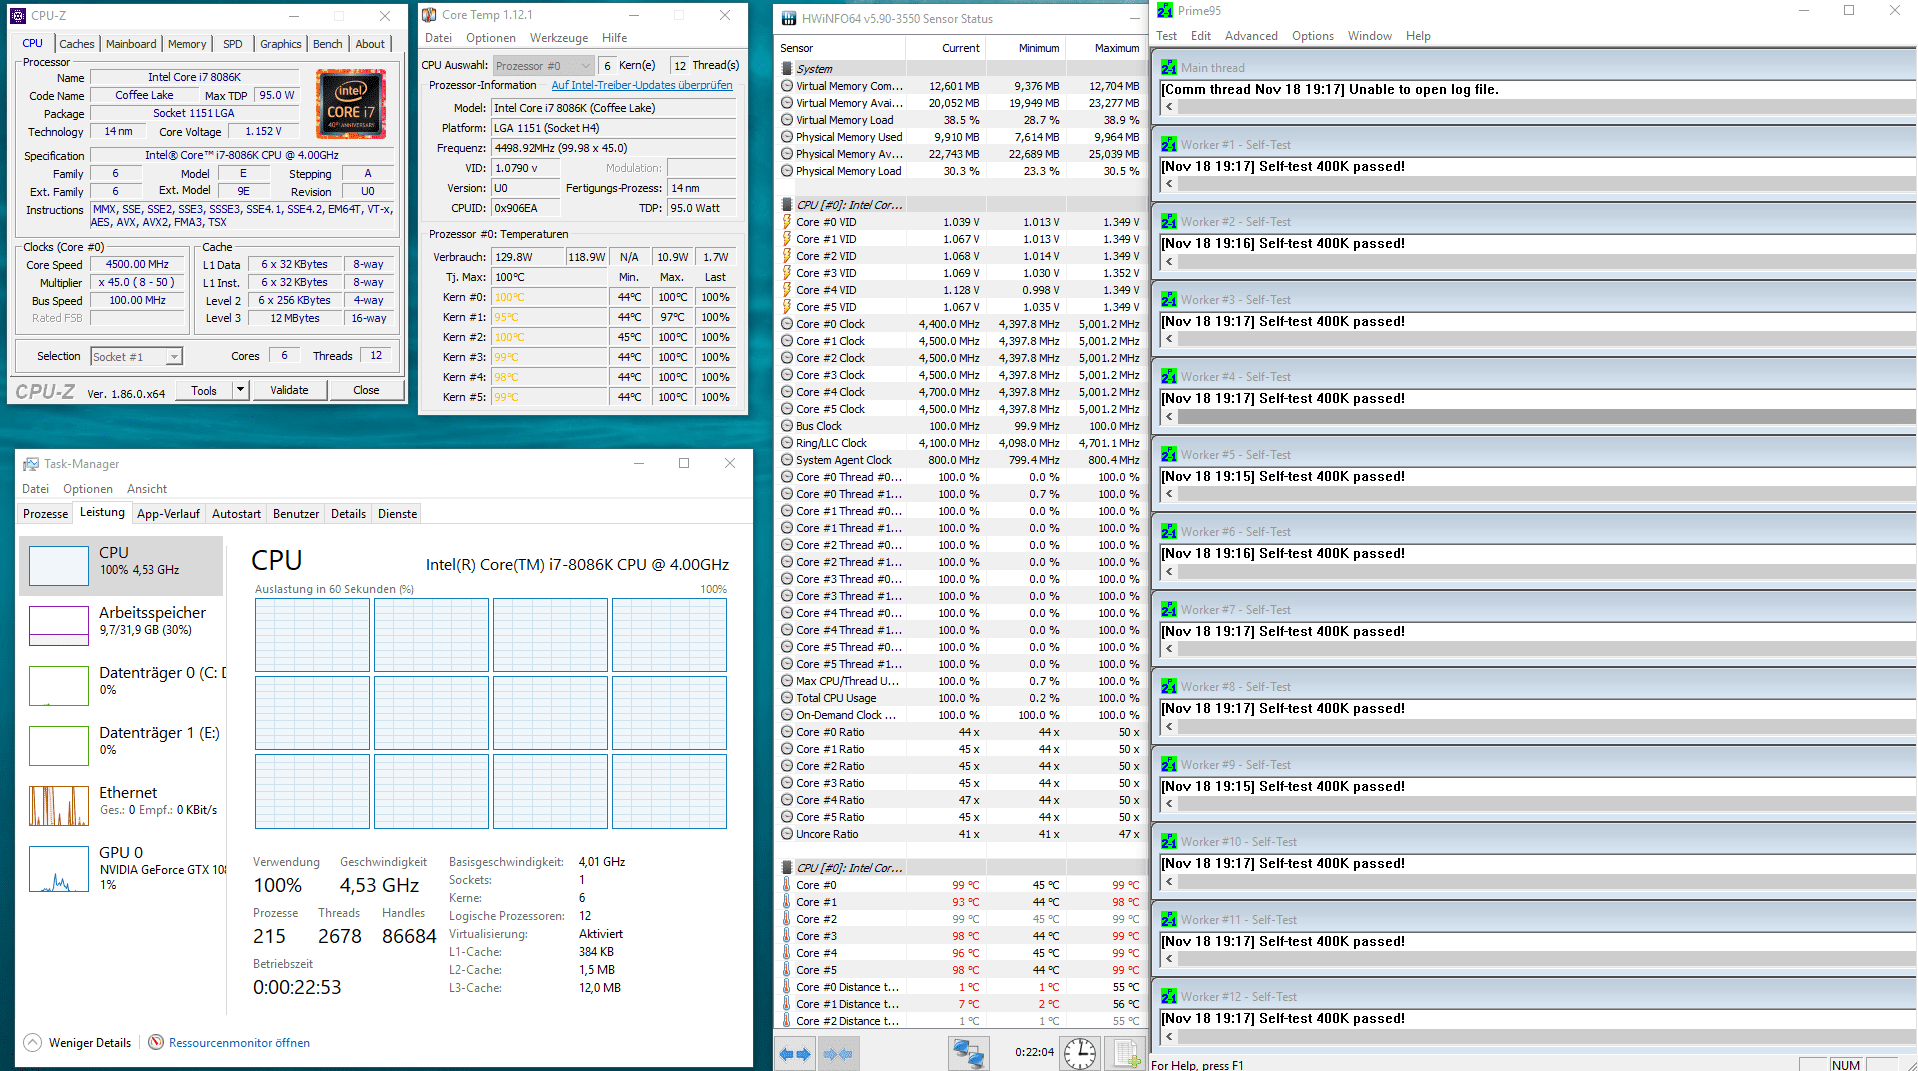Open Test menu in Prime95
The width and height of the screenshot is (1918, 1071).
pyautogui.click(x=1166, y=36)
